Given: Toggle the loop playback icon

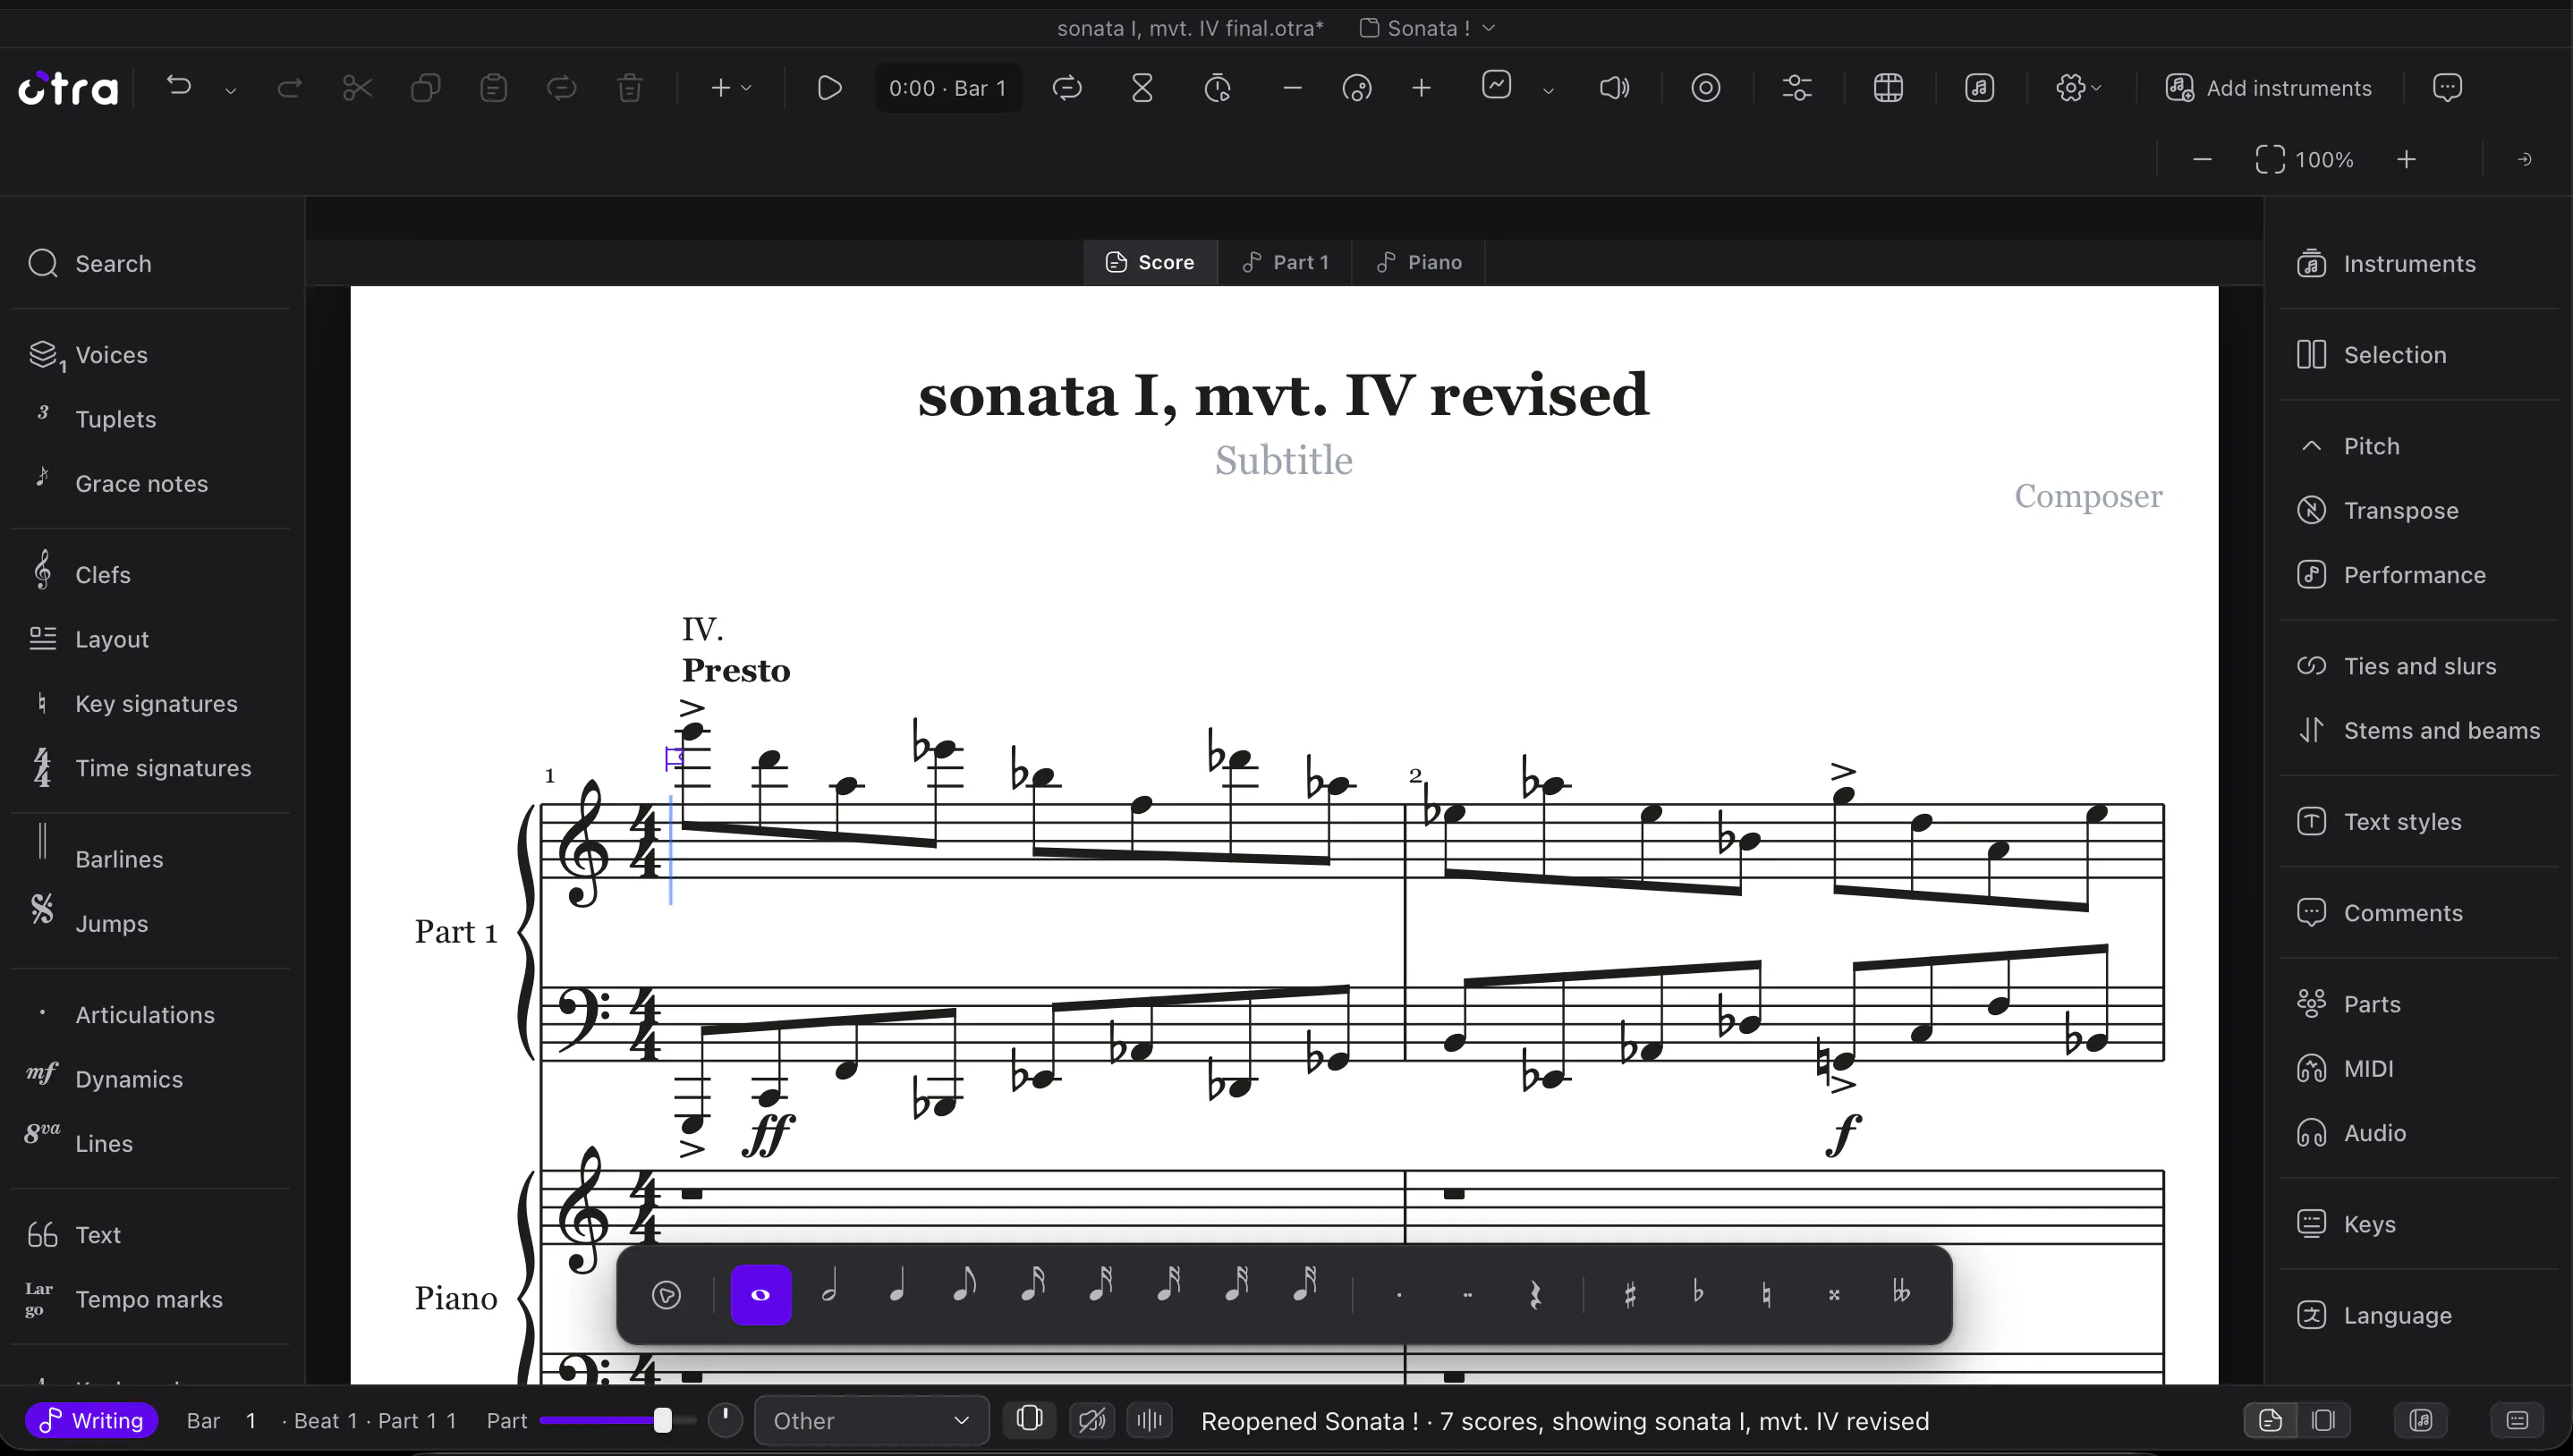Looking at the screenshot, I should pyautogui.click(x=1067, y=88).
